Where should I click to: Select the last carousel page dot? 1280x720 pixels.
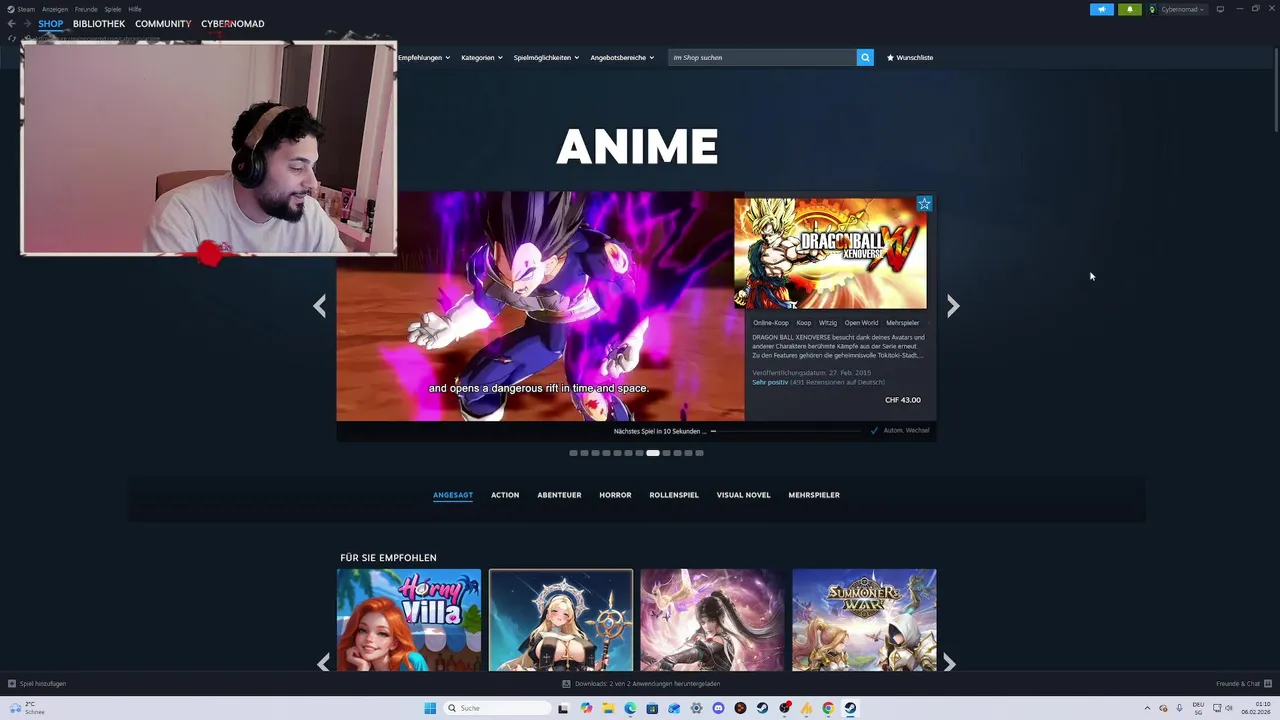(x=700, y=453)
